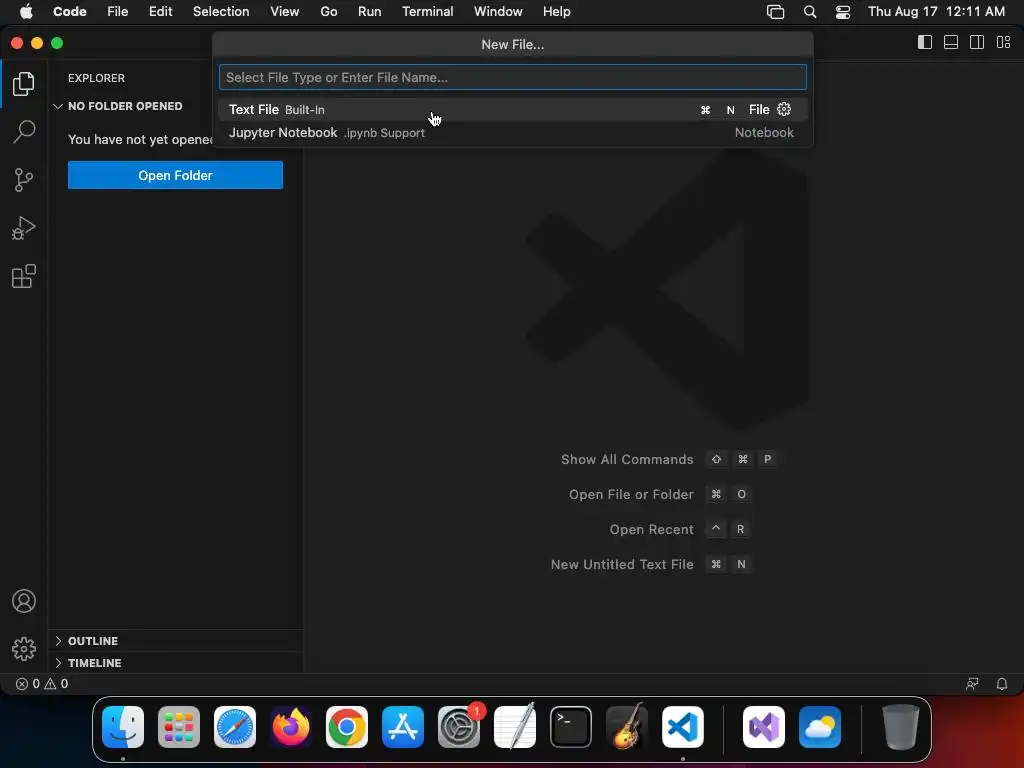
Task: Open GarageBand from the Dock
Action: [627, 727]
